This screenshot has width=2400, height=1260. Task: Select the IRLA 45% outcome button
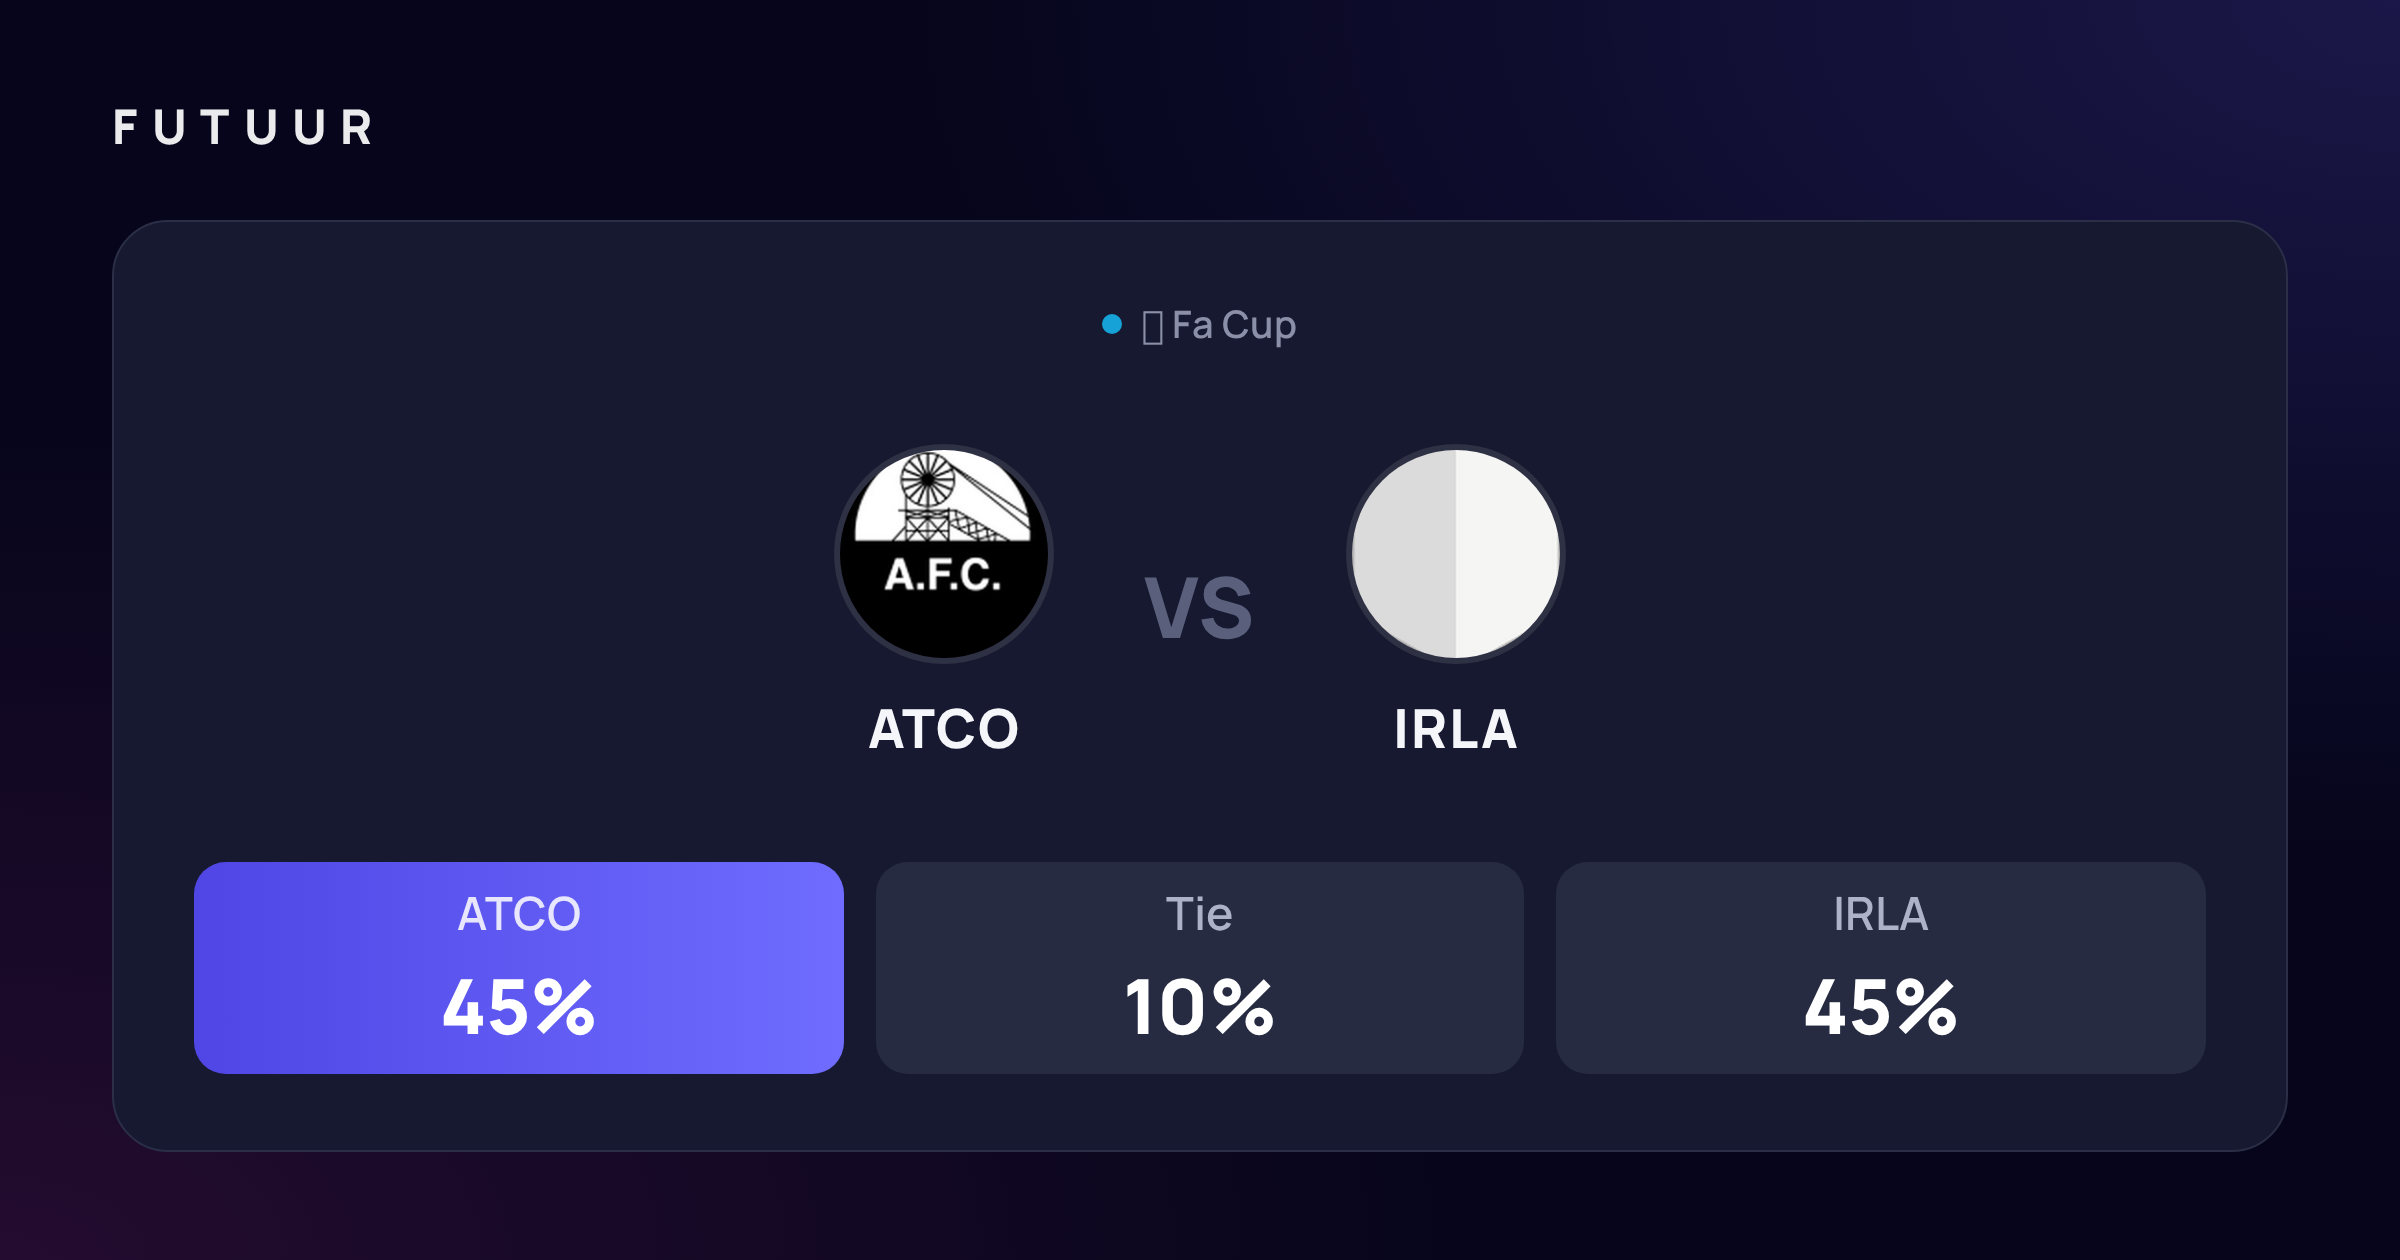(x=1881, y=968)
